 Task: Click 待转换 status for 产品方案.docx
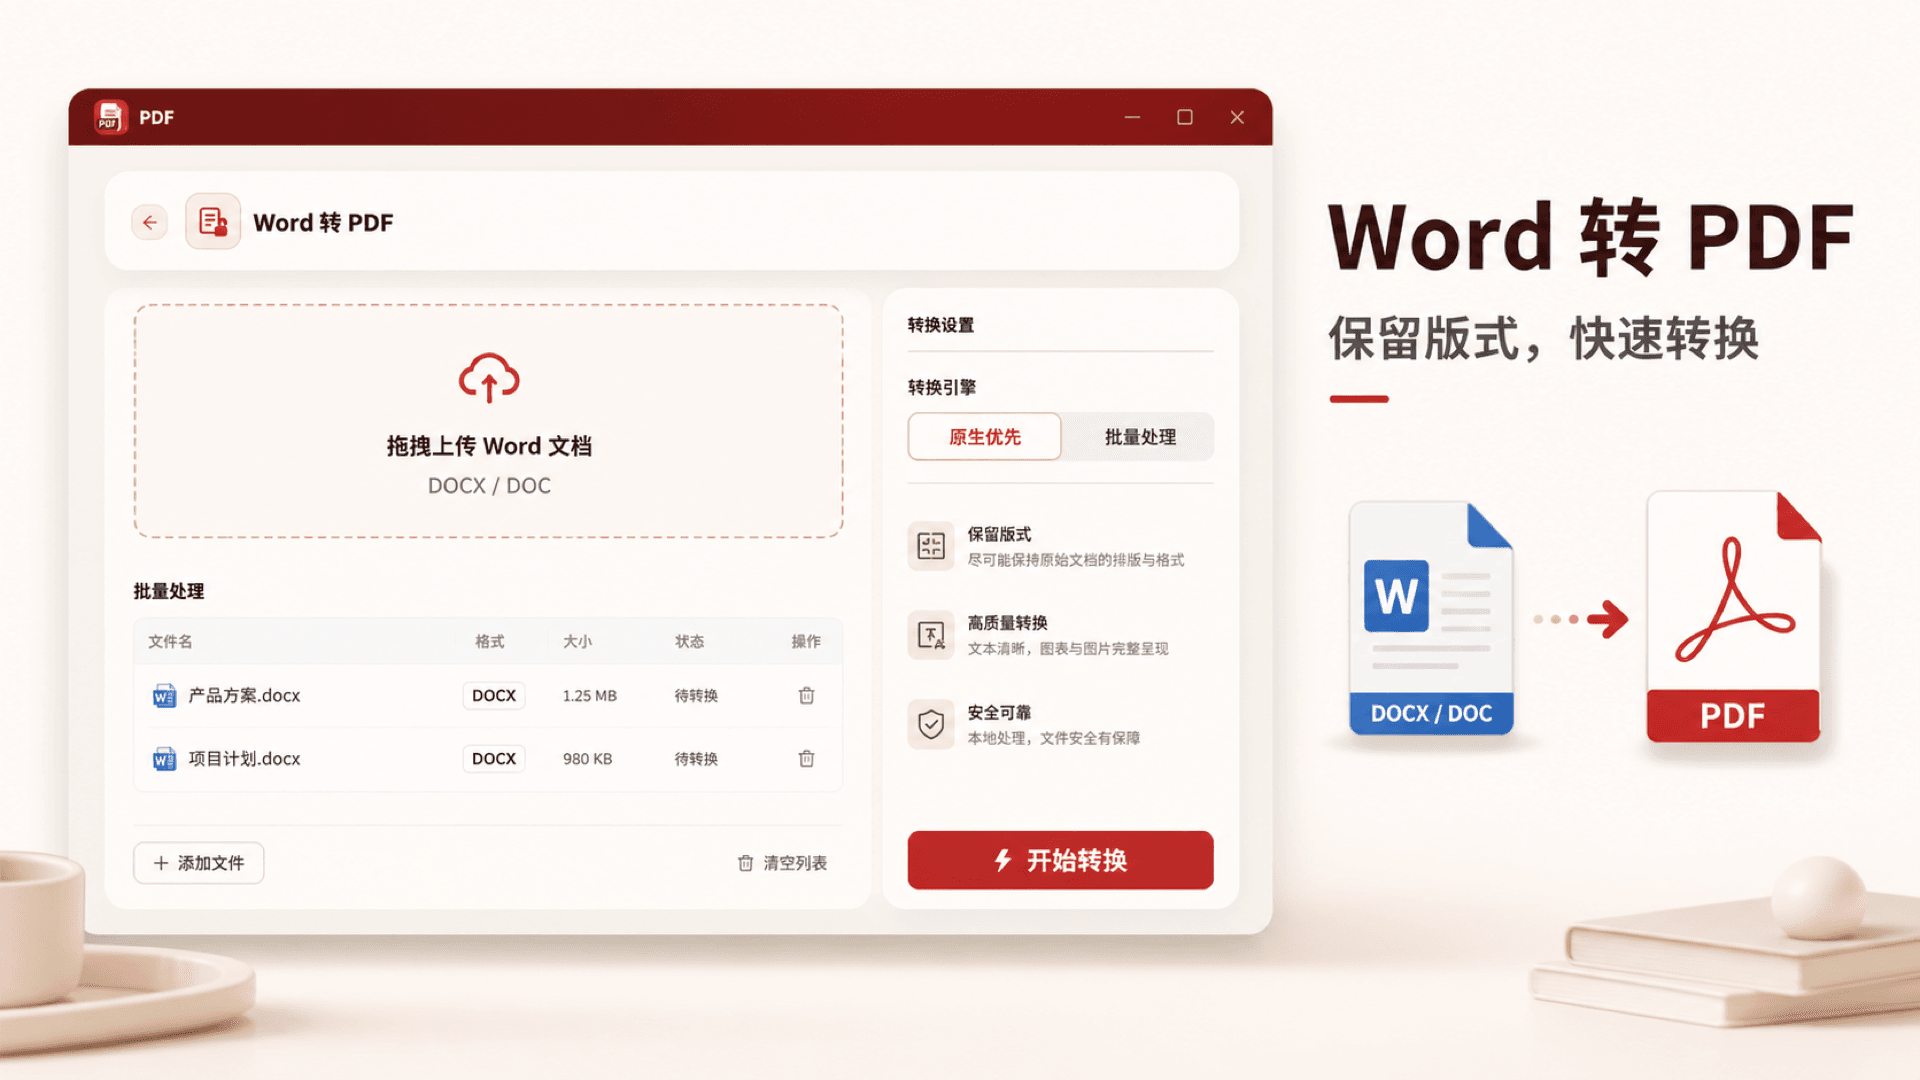click(x=696, y=696)
